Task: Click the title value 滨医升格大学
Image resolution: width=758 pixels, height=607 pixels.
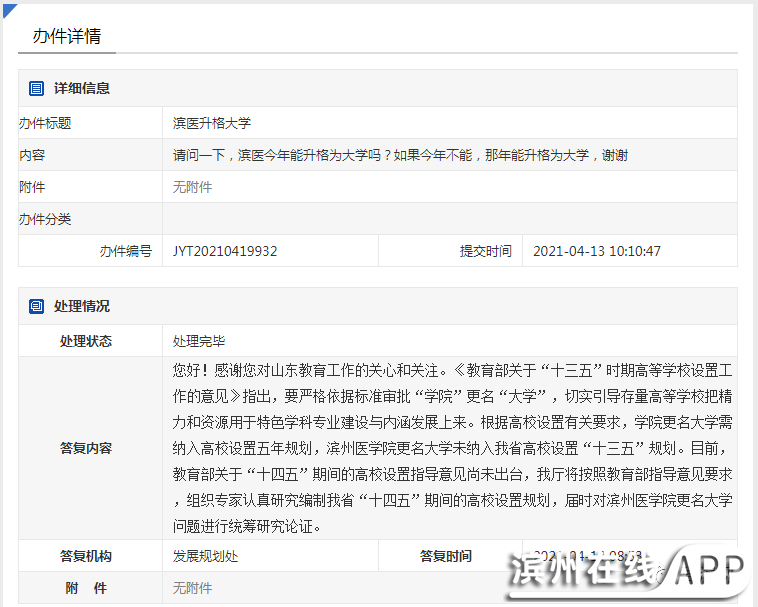Action: click(x=212, y=123)
